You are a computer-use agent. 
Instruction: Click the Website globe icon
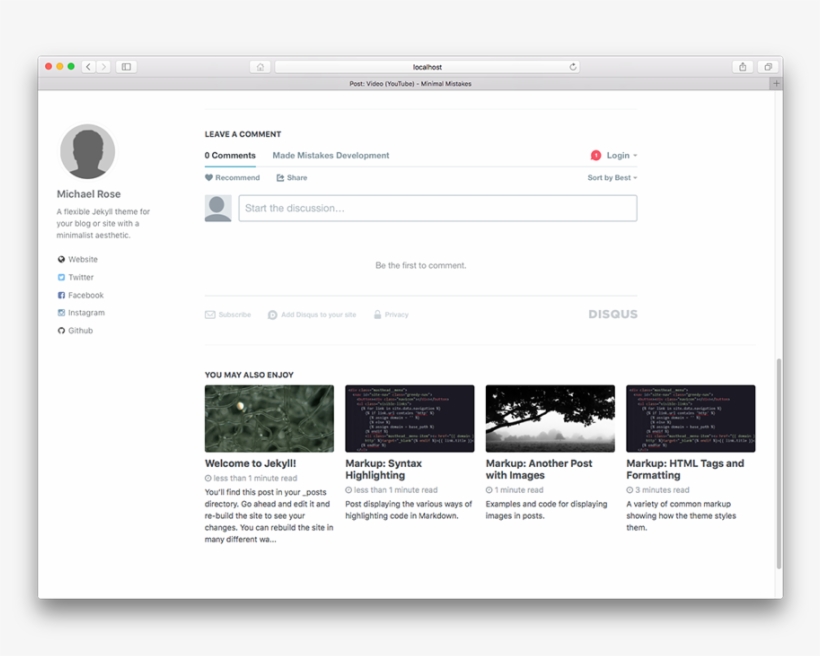[62, 259]
